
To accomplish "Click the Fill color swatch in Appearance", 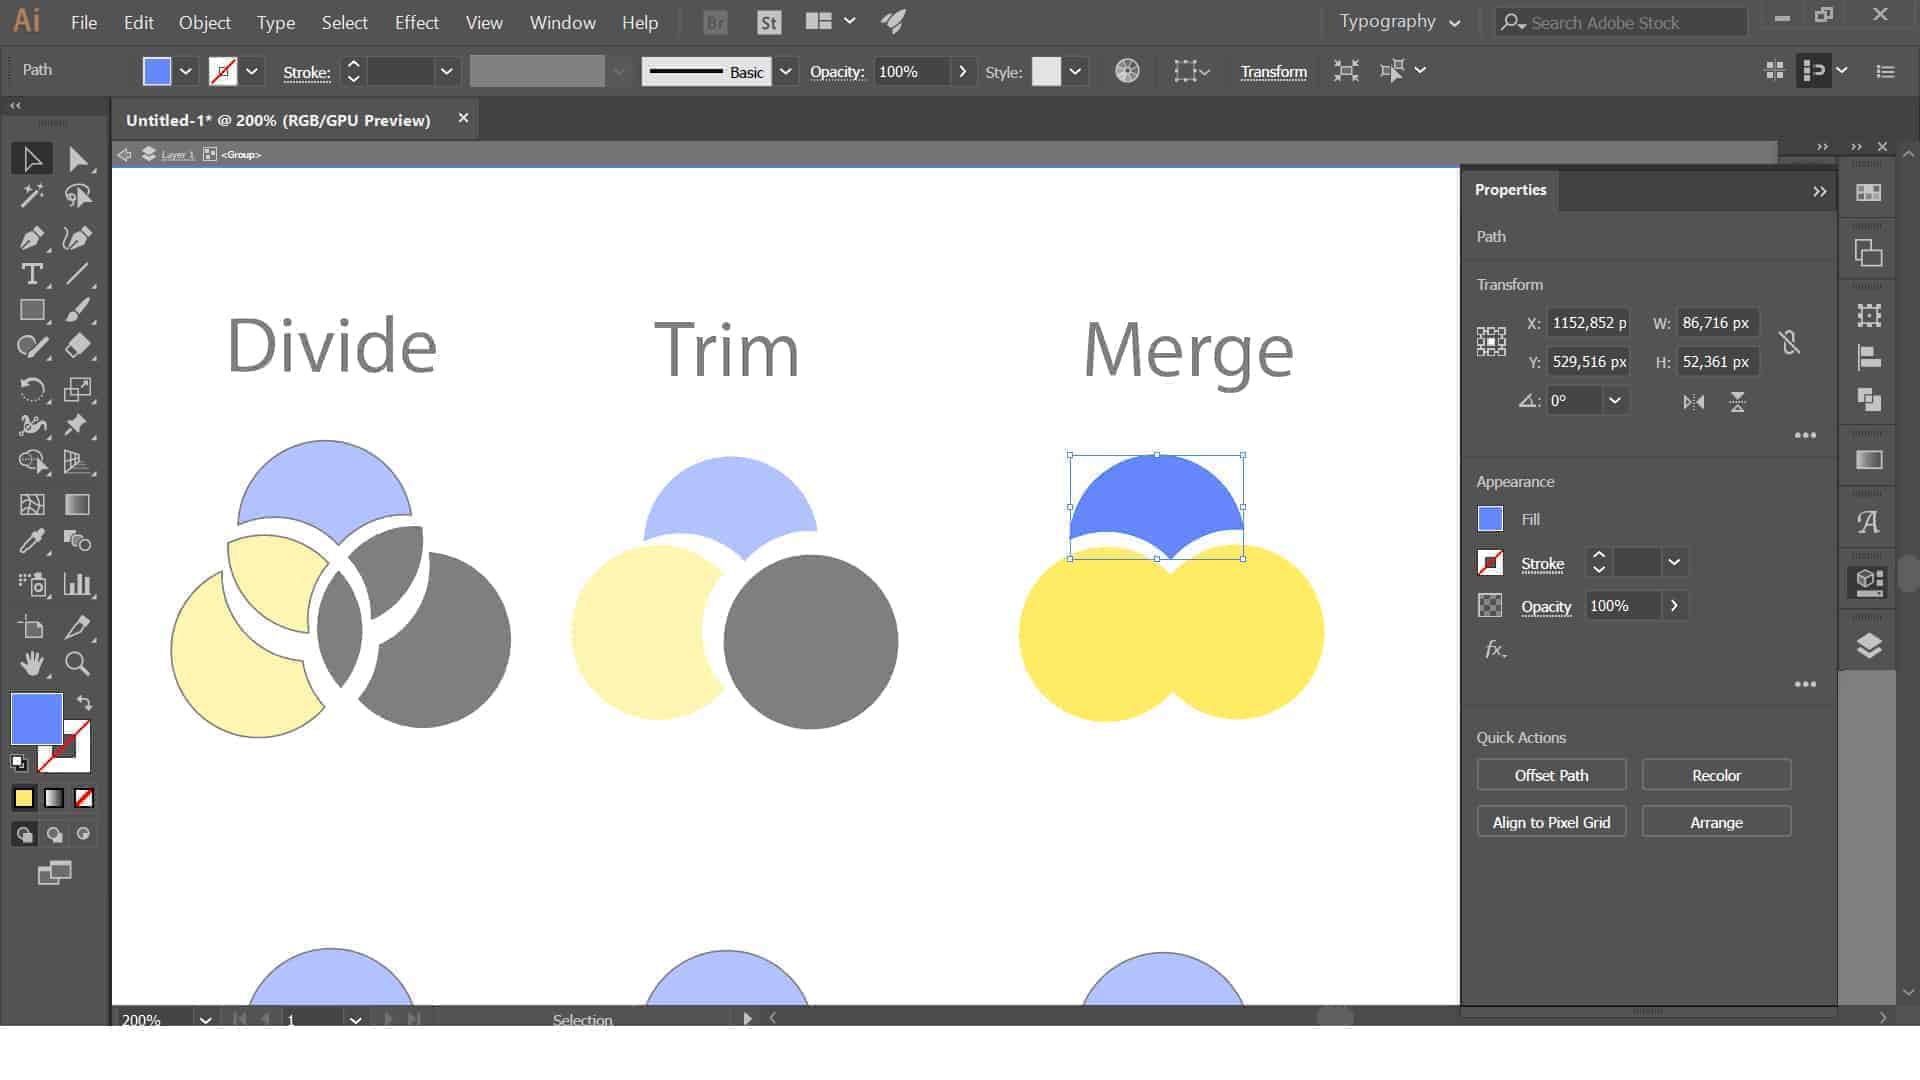I will [x=1490, y=519].
